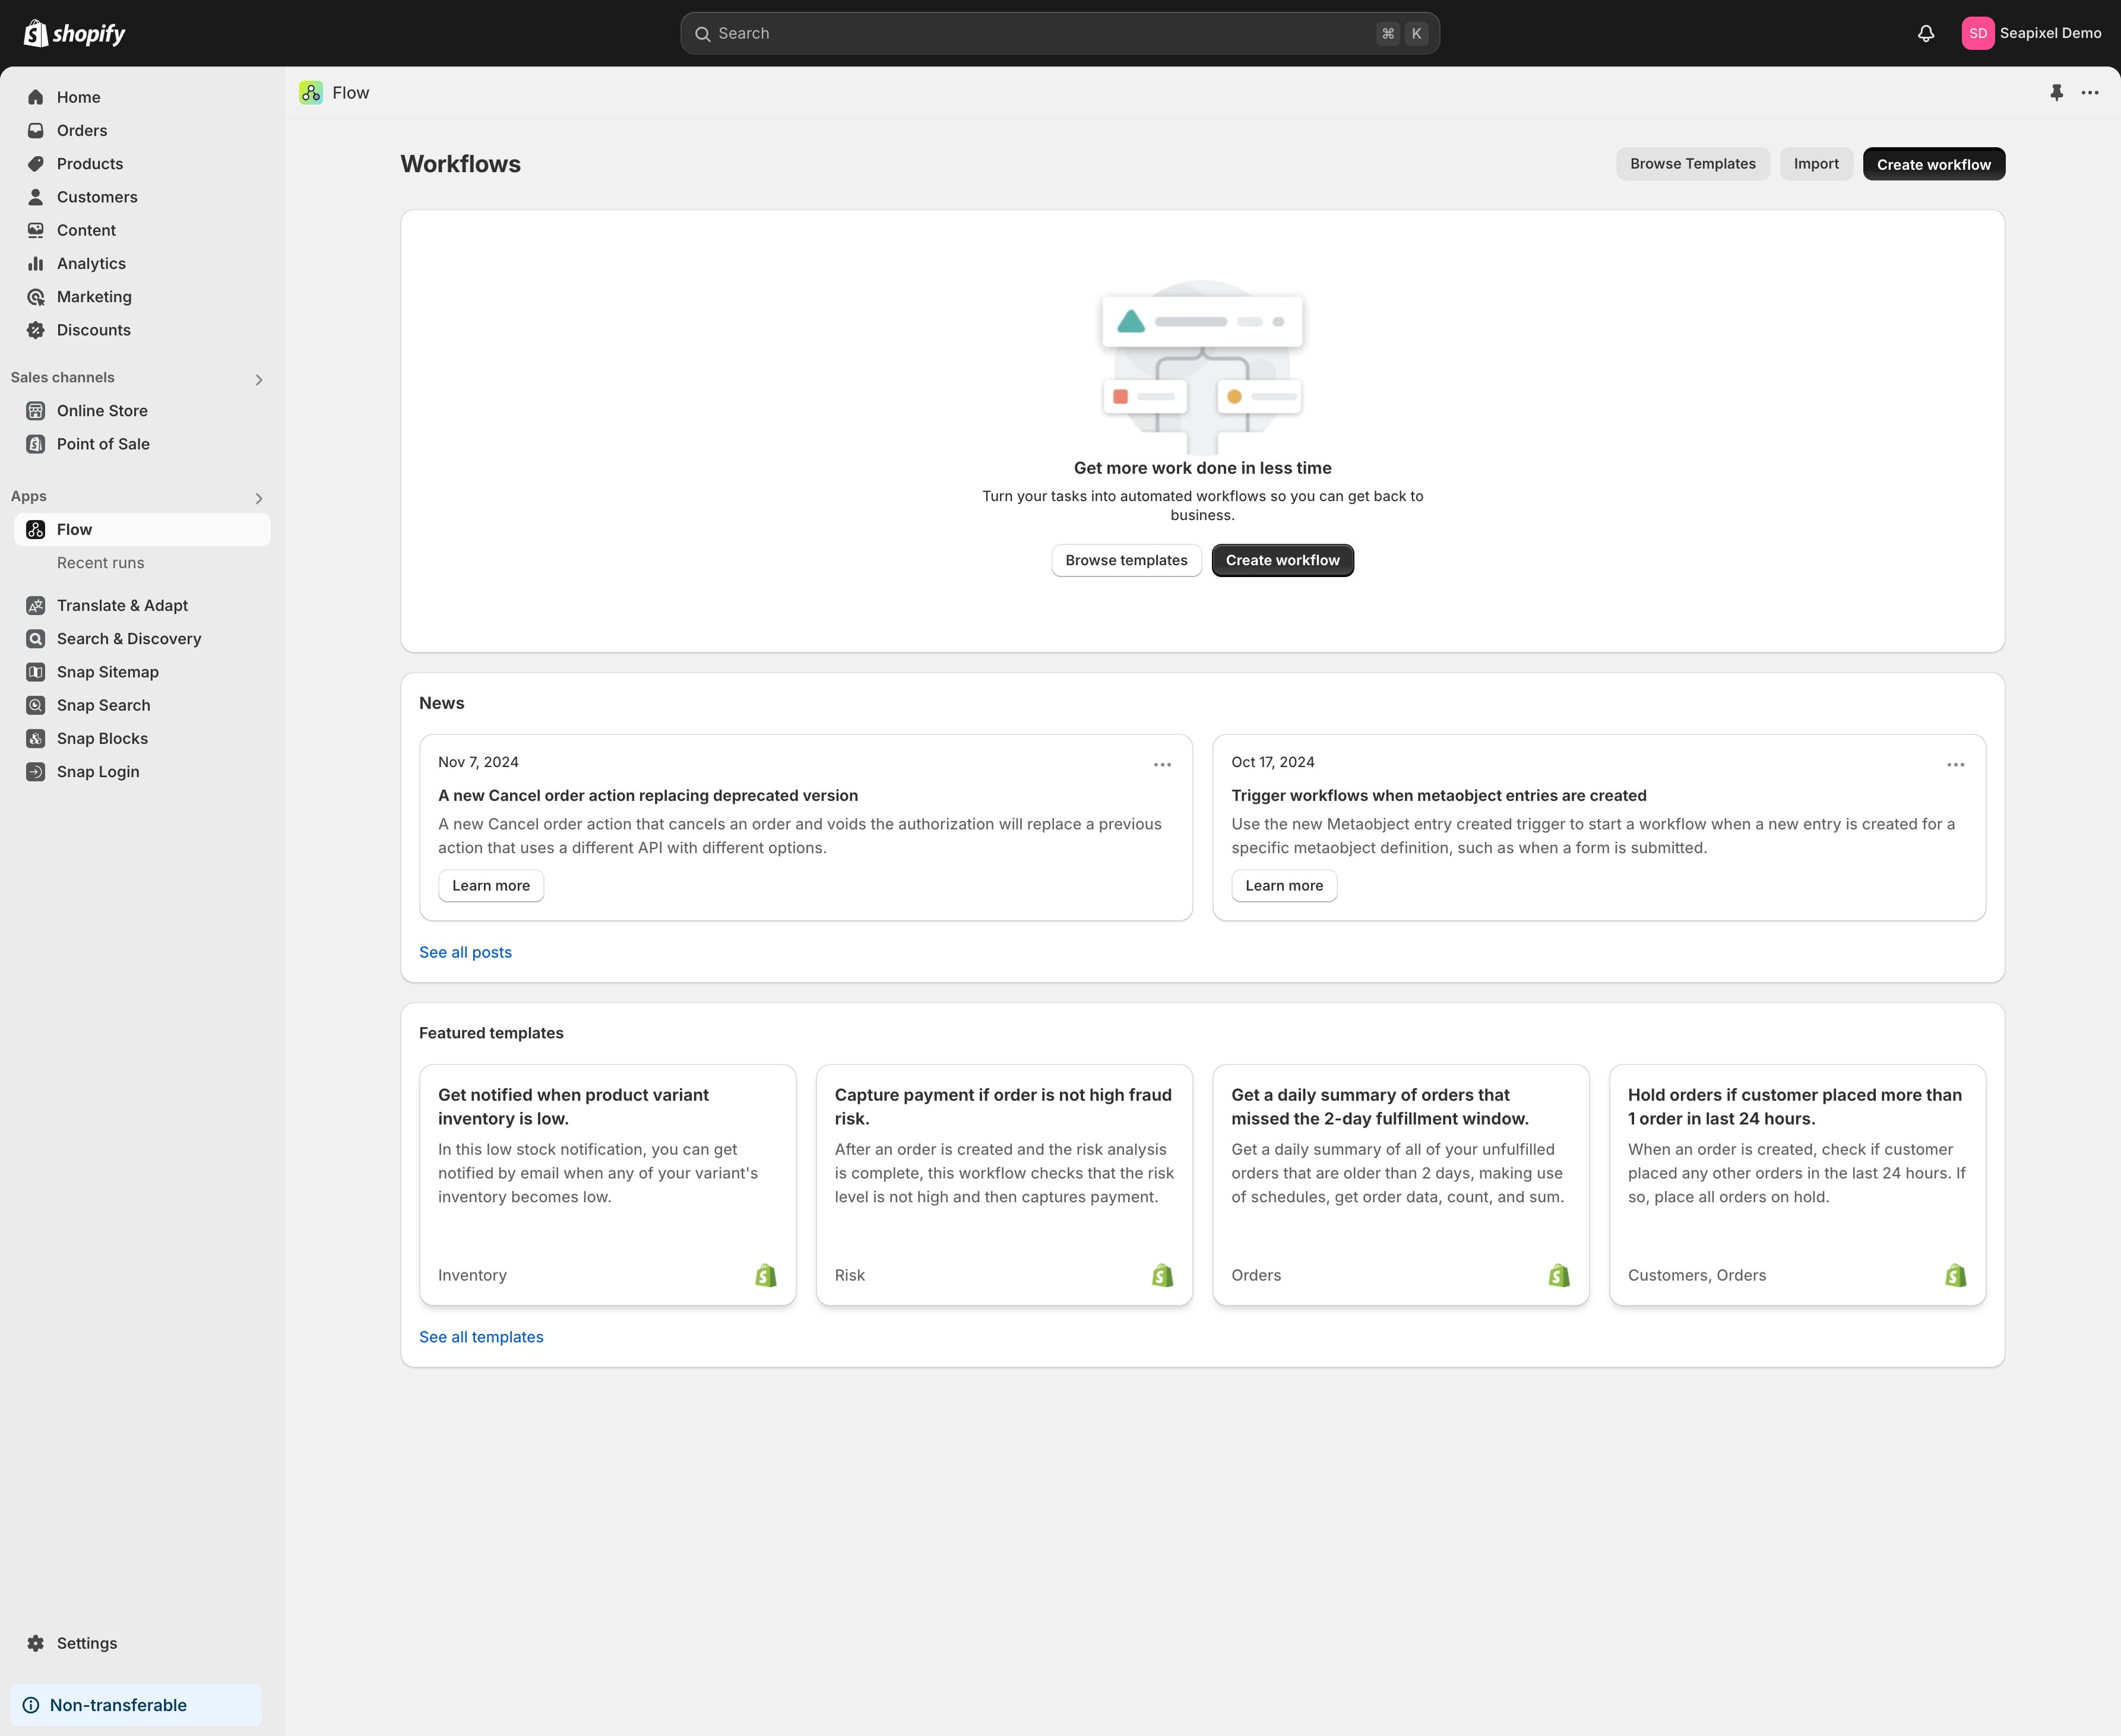Screen dimensions: 2121x1736
Task: Open Seapixel Demo account menu
Action: (2031, 33)
